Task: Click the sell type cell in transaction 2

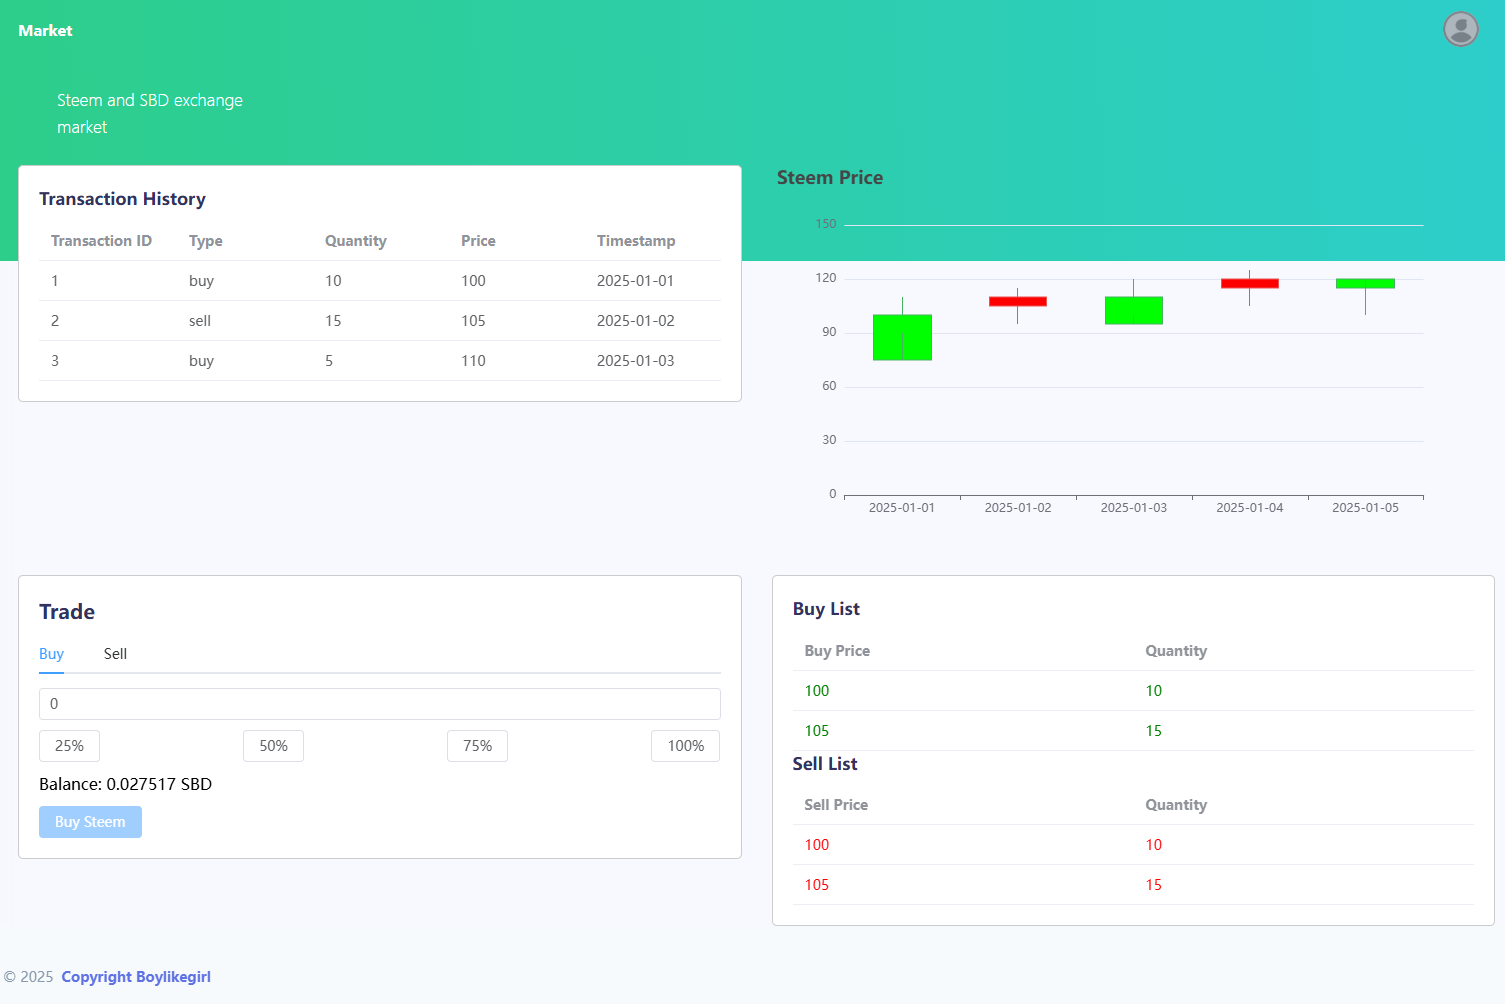Action: click(x=200, y=321)
